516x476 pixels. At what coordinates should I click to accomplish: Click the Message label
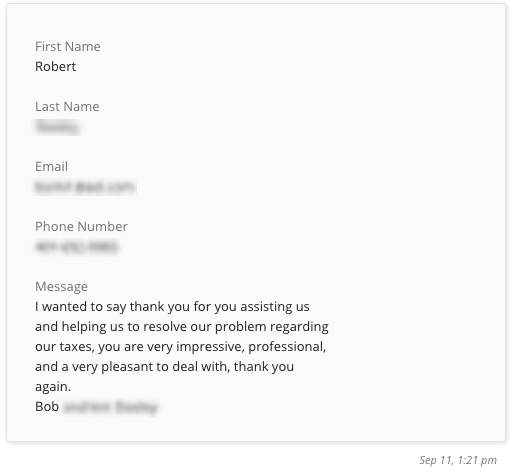coord(61,286)
